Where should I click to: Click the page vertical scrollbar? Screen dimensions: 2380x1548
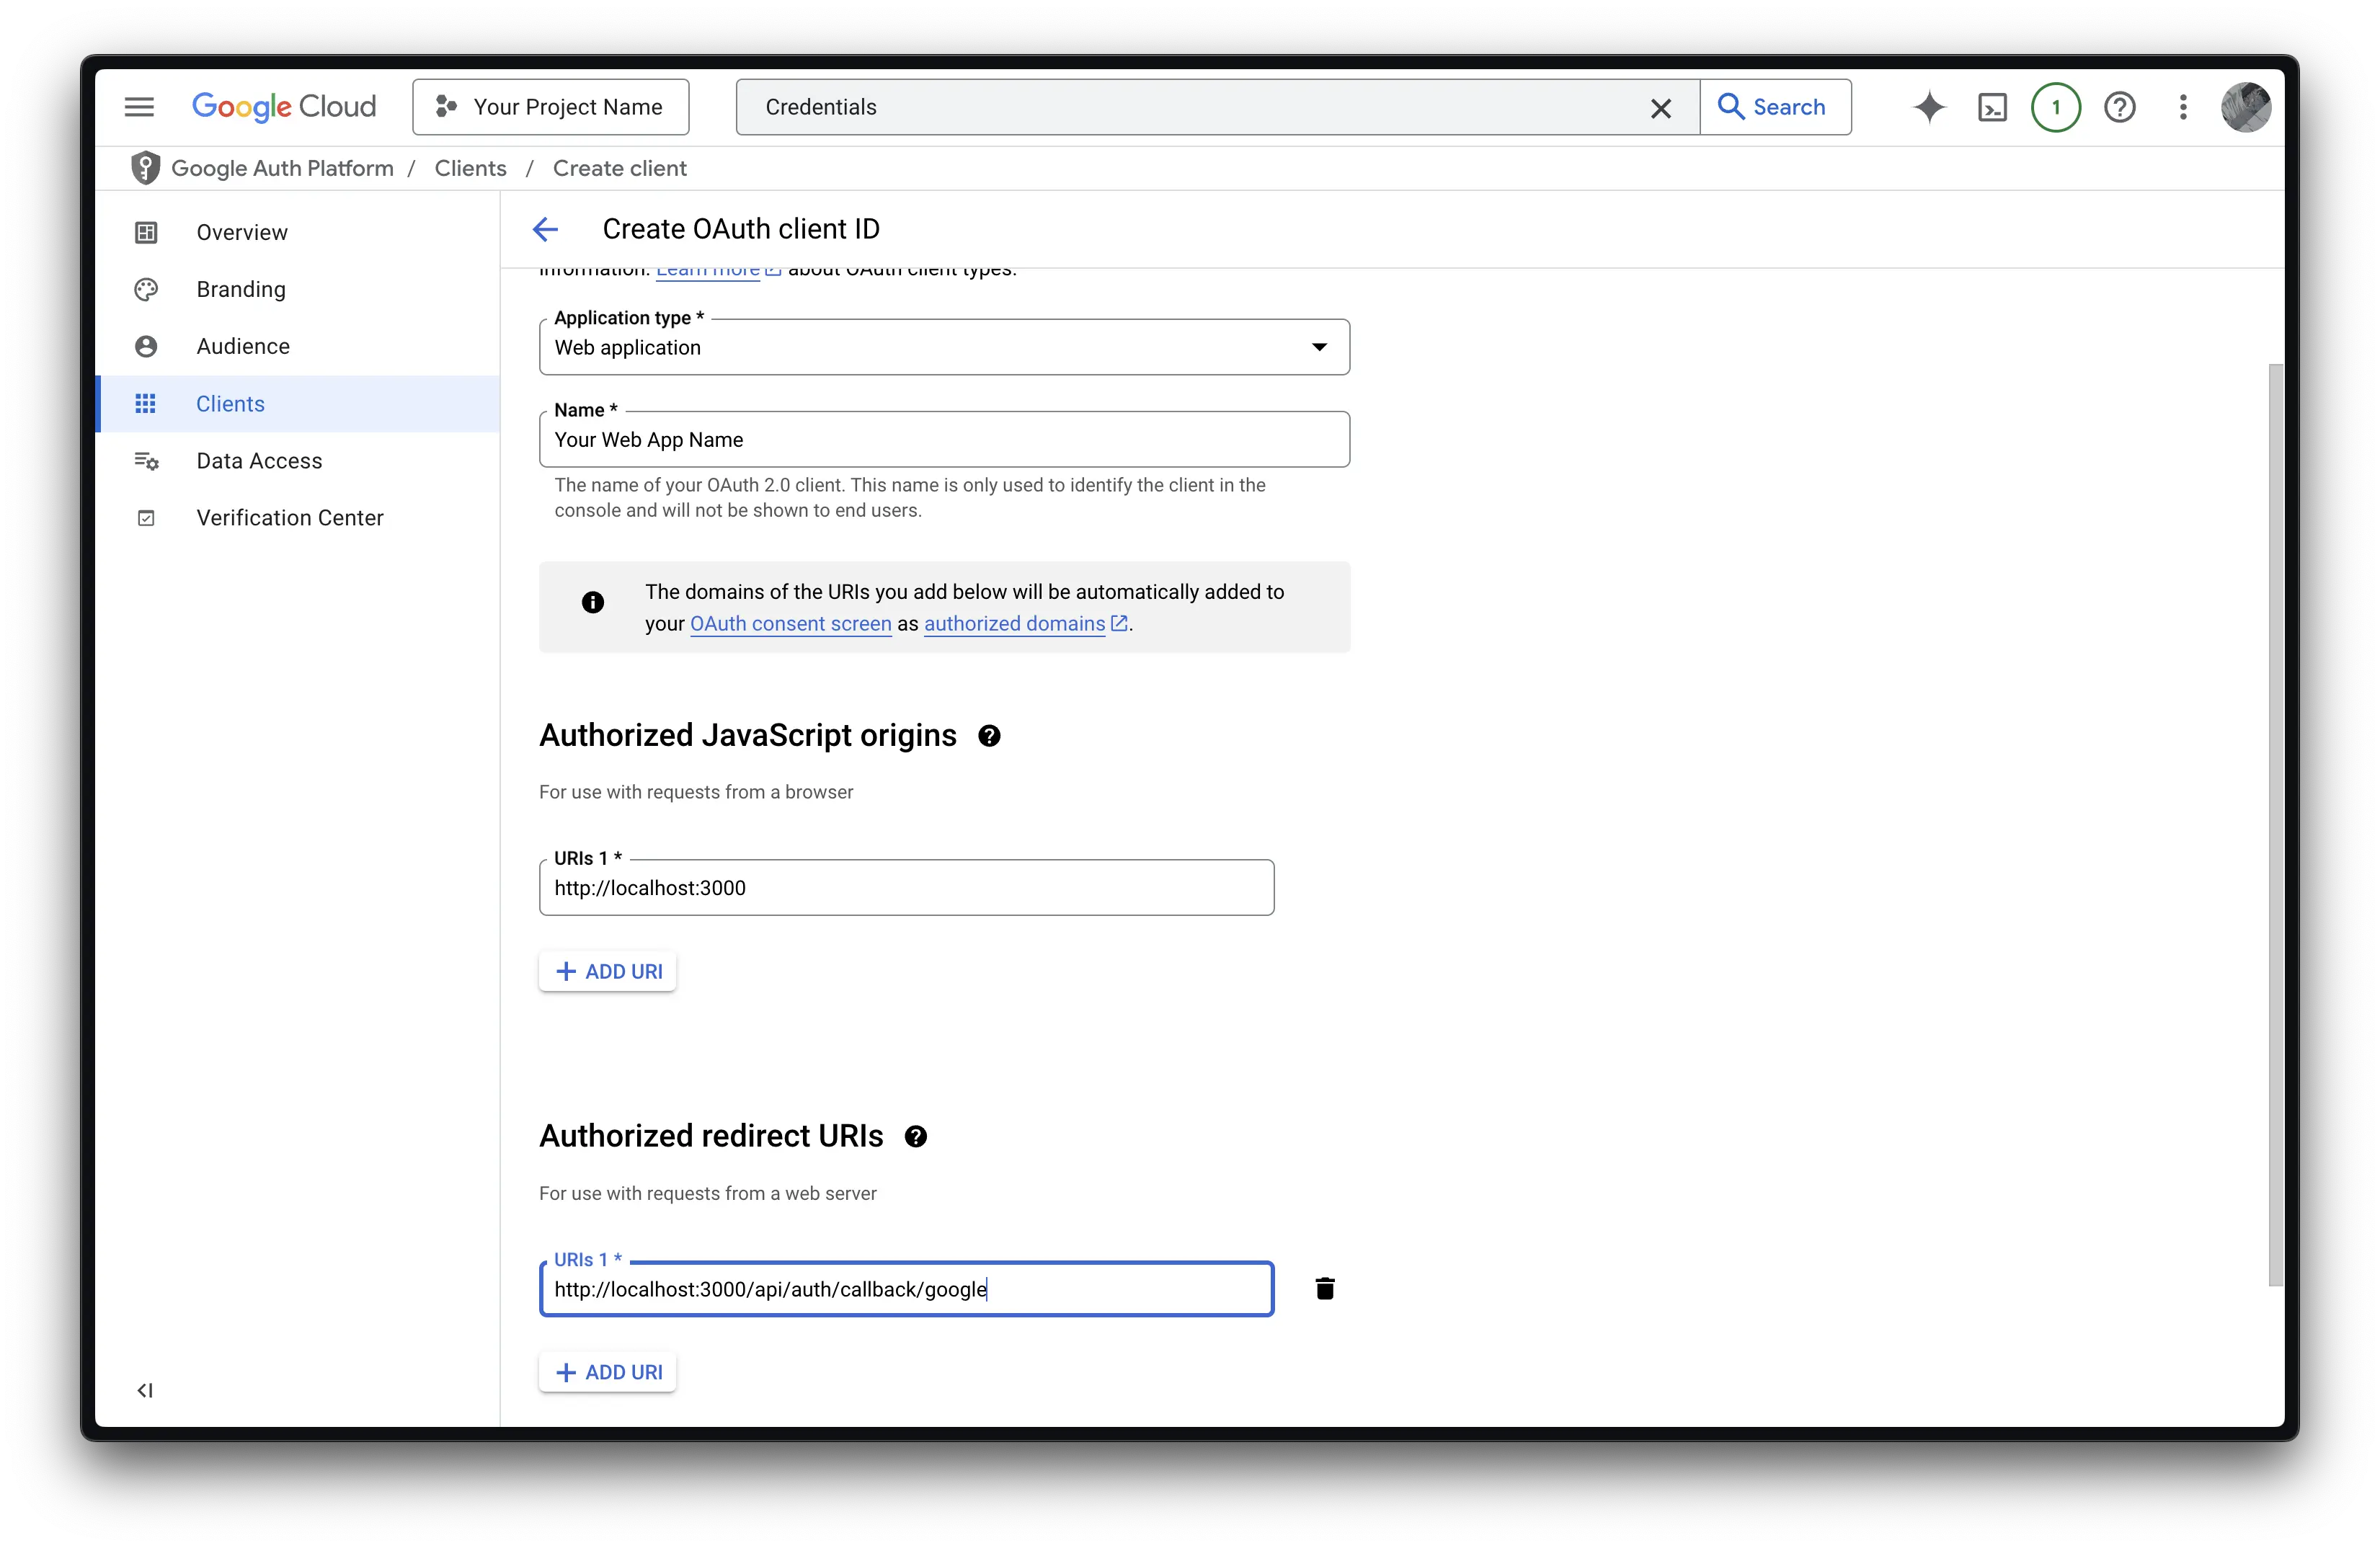(x=2276, y=825)
